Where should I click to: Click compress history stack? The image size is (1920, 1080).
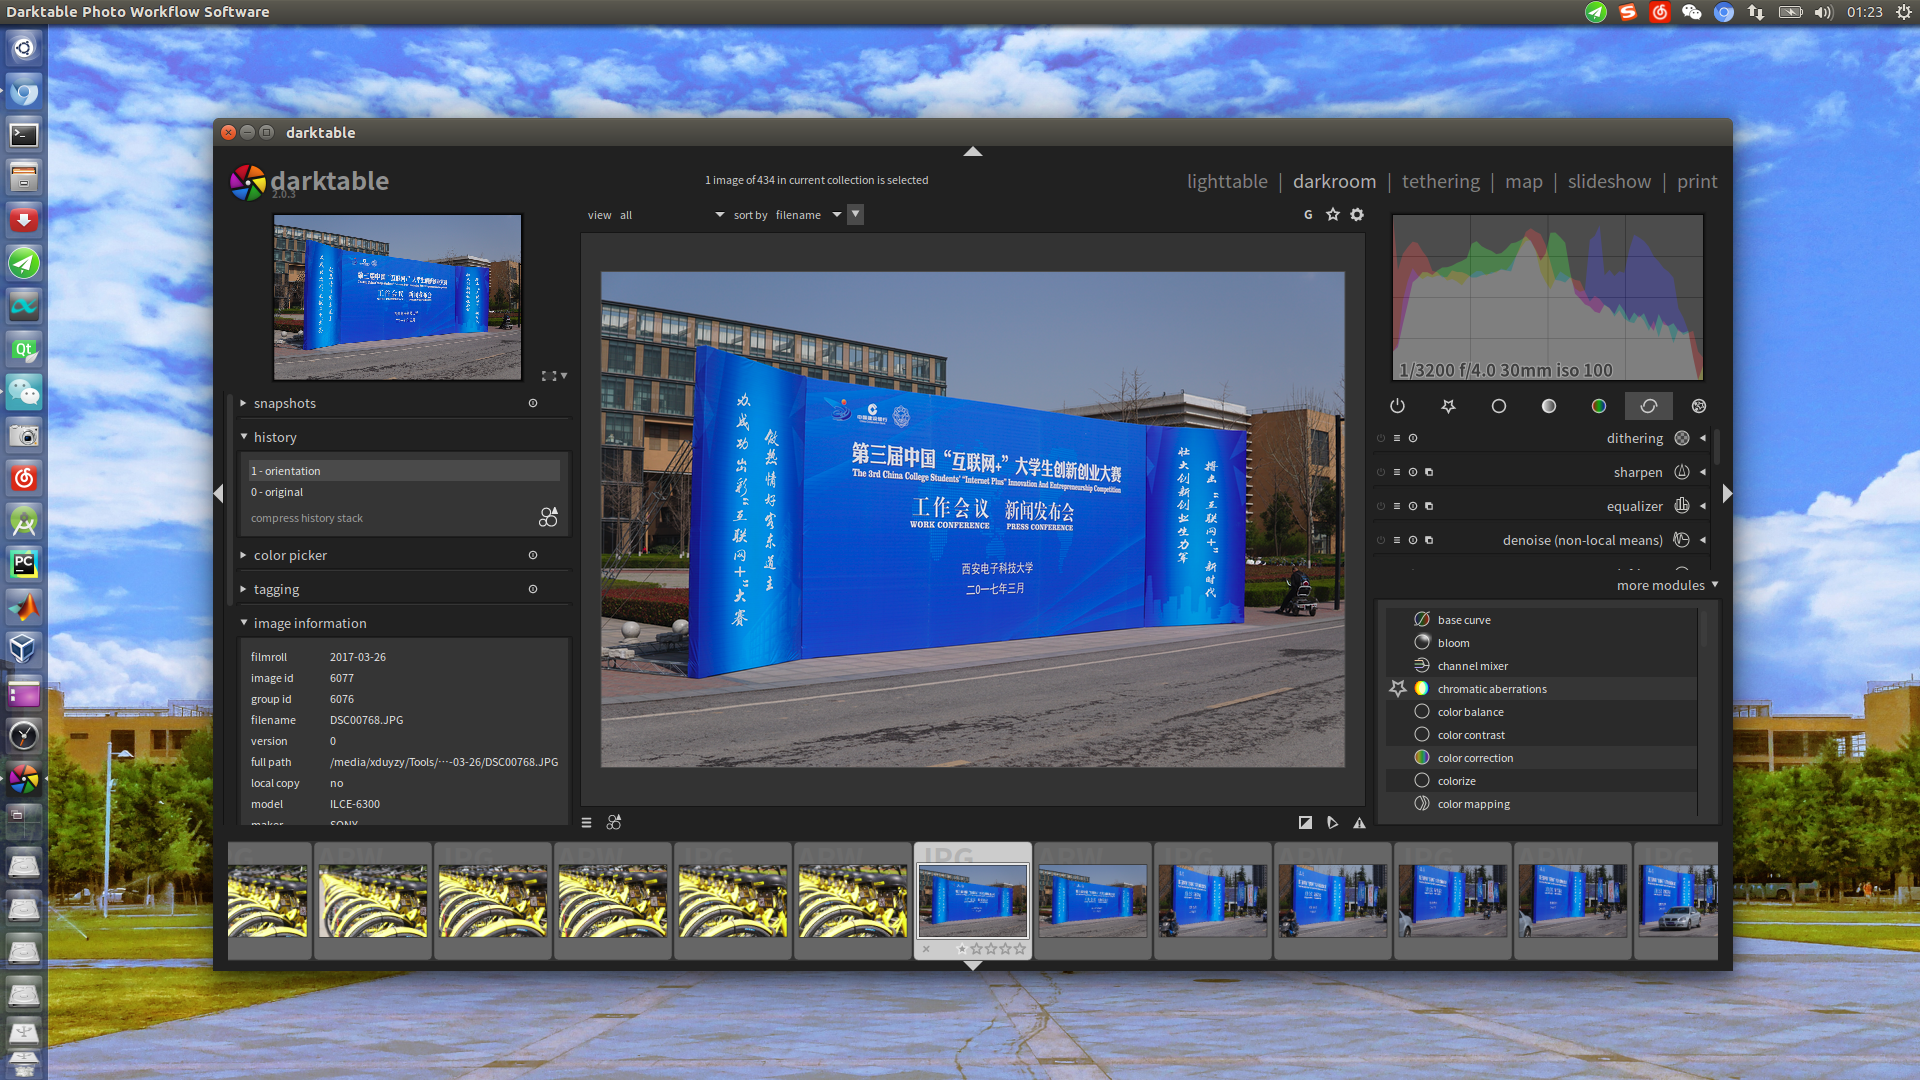[x=306, y=518]
